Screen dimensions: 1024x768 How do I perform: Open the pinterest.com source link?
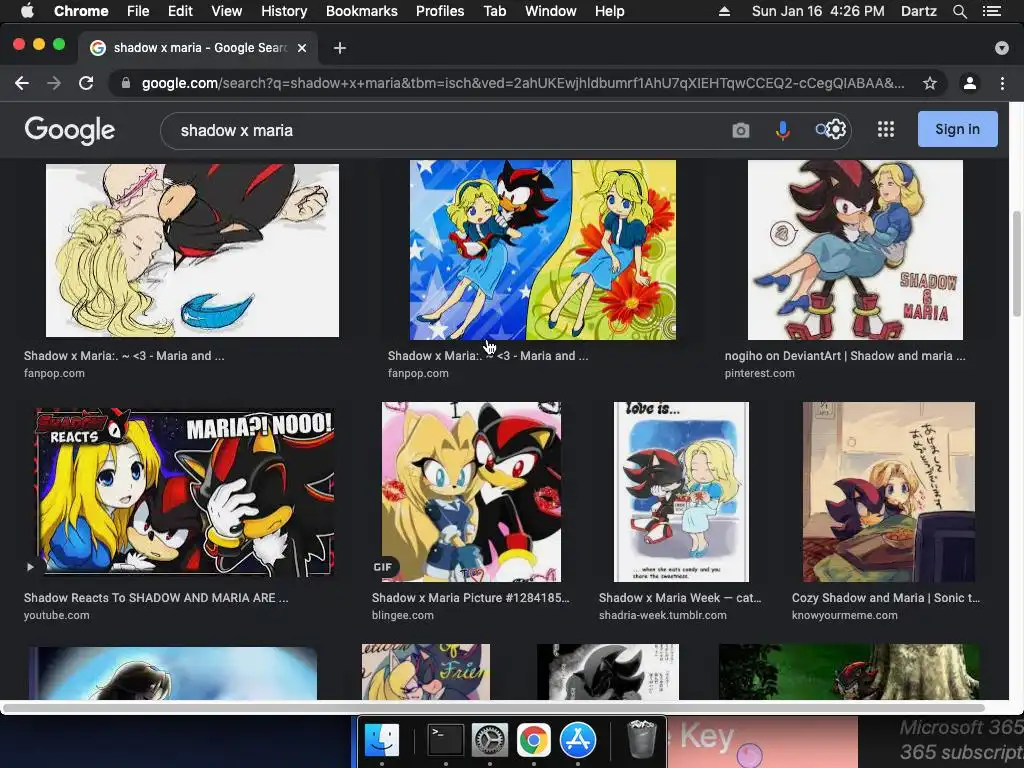coord(760,374)
